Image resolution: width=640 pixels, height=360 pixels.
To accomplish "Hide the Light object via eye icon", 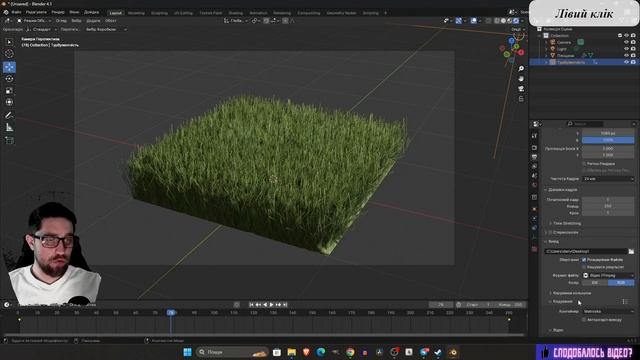I will tap(627, 49).
